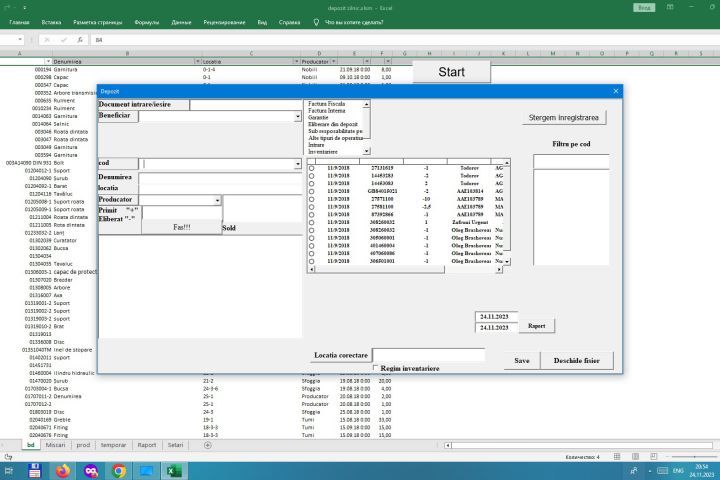Image resolution: width=720 pixels, height=480 pixels.
Task: Click the Deschide fisier button
Action: 577,361
